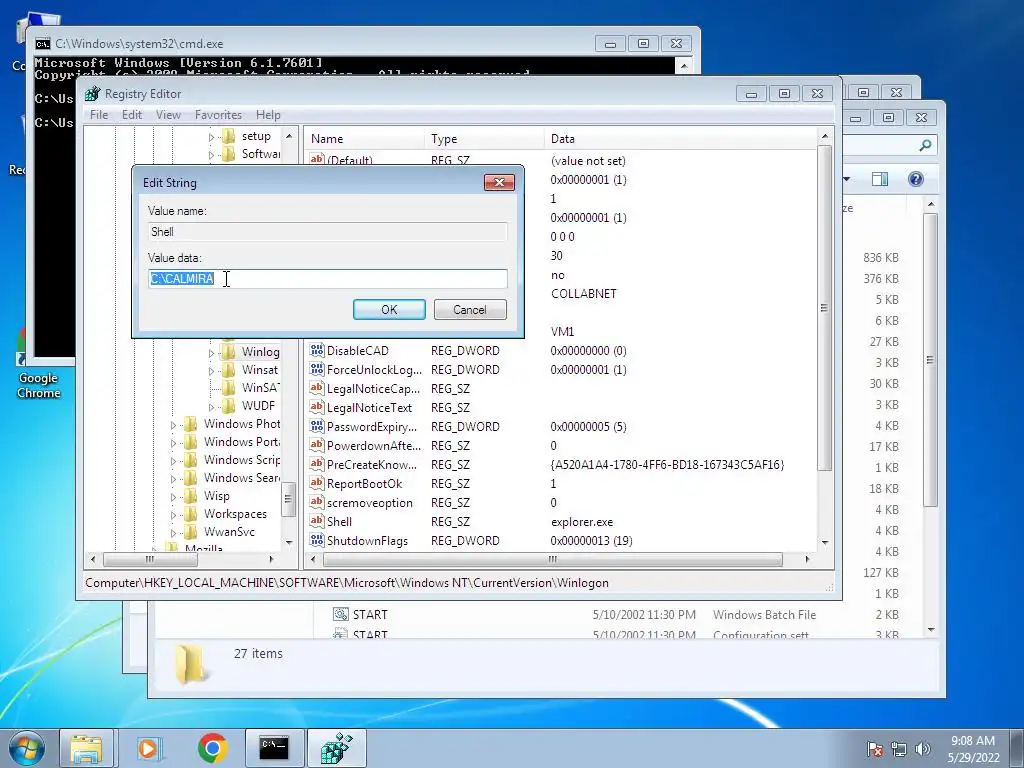Expand the Wisp key arrow
Screen dimensions: 1024x768
click(173, 497)
